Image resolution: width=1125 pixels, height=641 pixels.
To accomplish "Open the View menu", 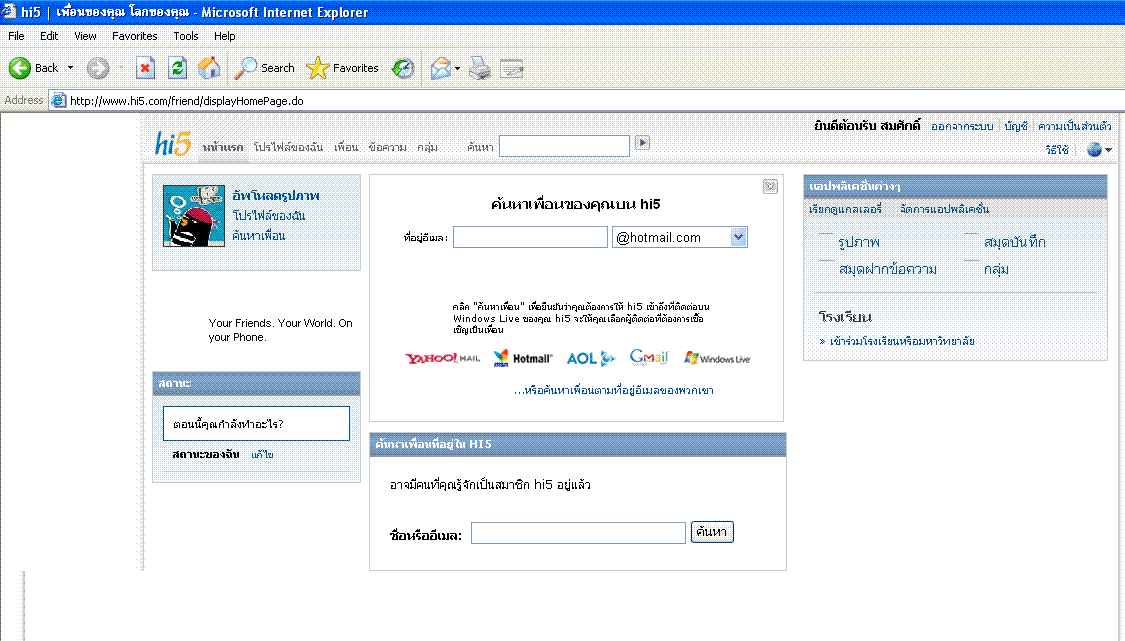I will [x=85, y=36].
